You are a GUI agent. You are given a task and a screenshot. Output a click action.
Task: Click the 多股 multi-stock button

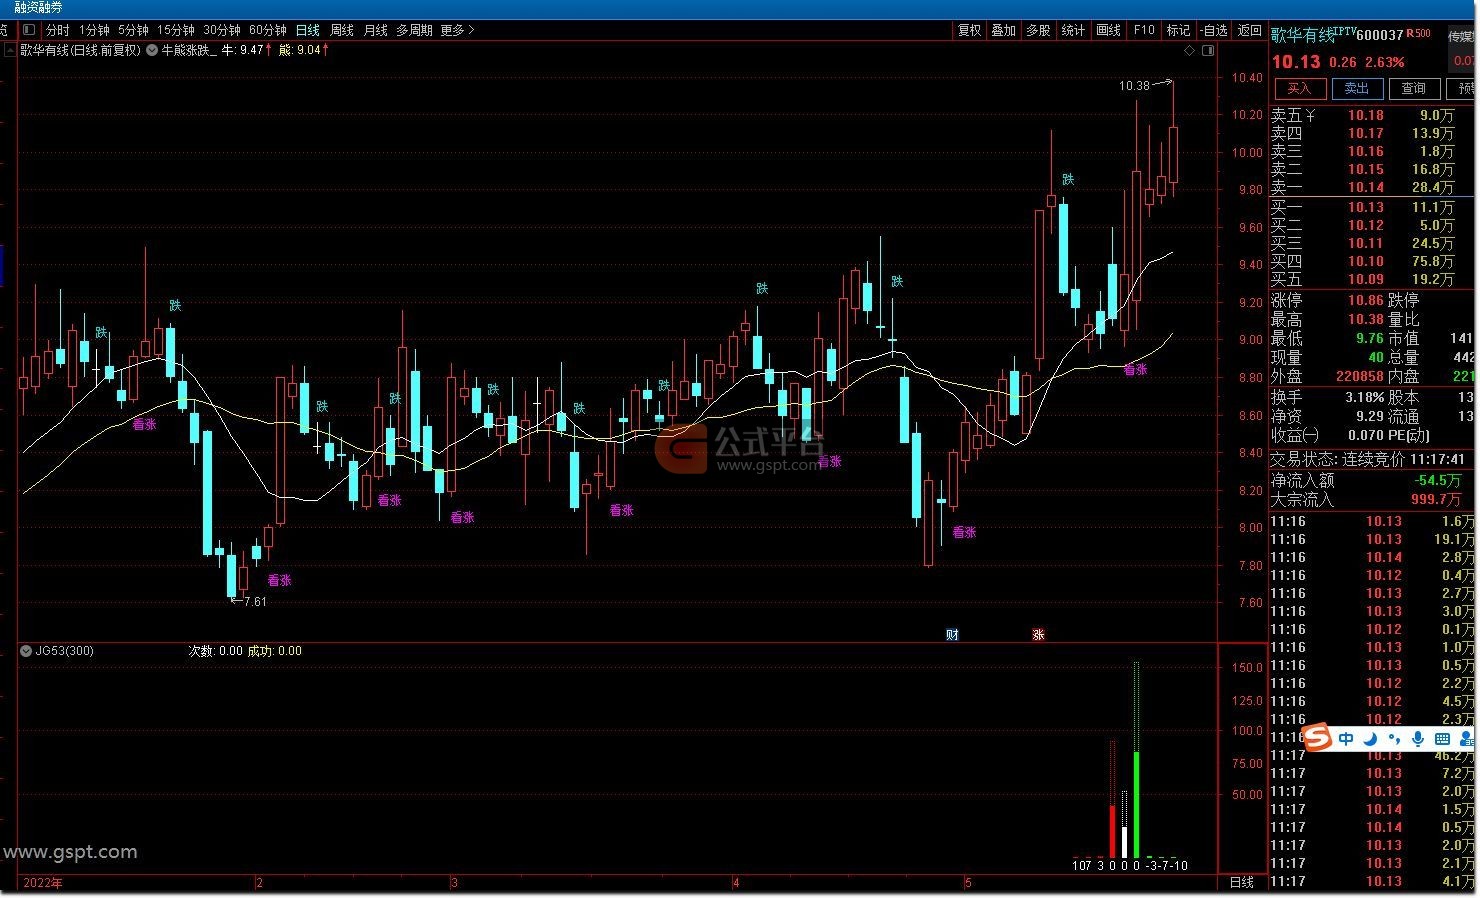[x=1038, y=30]
